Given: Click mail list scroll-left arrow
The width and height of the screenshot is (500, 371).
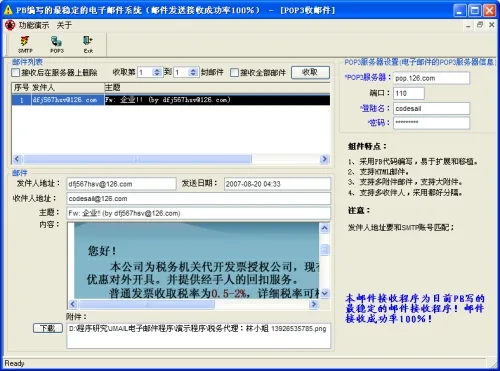Looking at the screenshot, I should (x=17, y=159).
